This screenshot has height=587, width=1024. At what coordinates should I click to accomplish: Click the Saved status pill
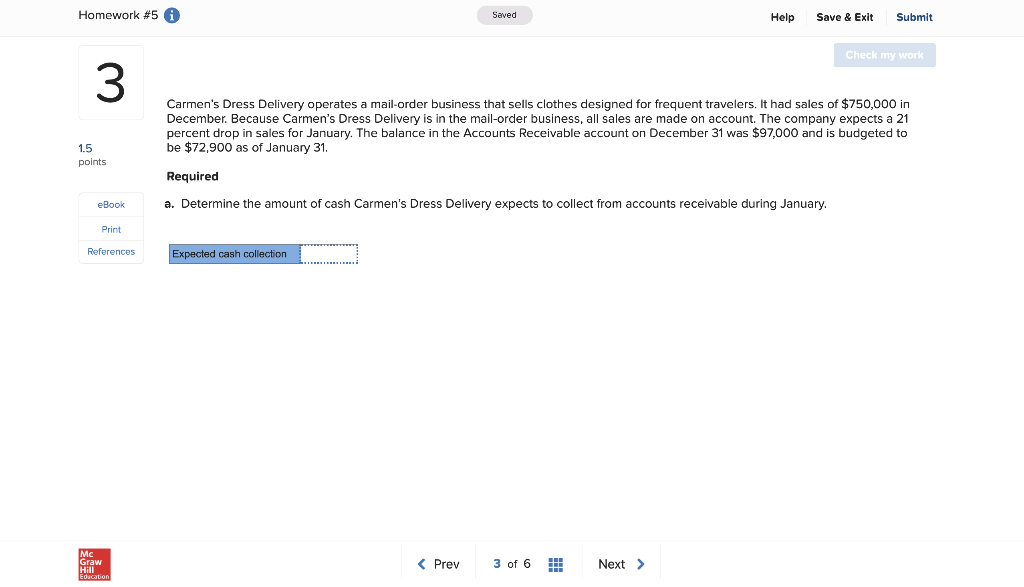(504, 14)
